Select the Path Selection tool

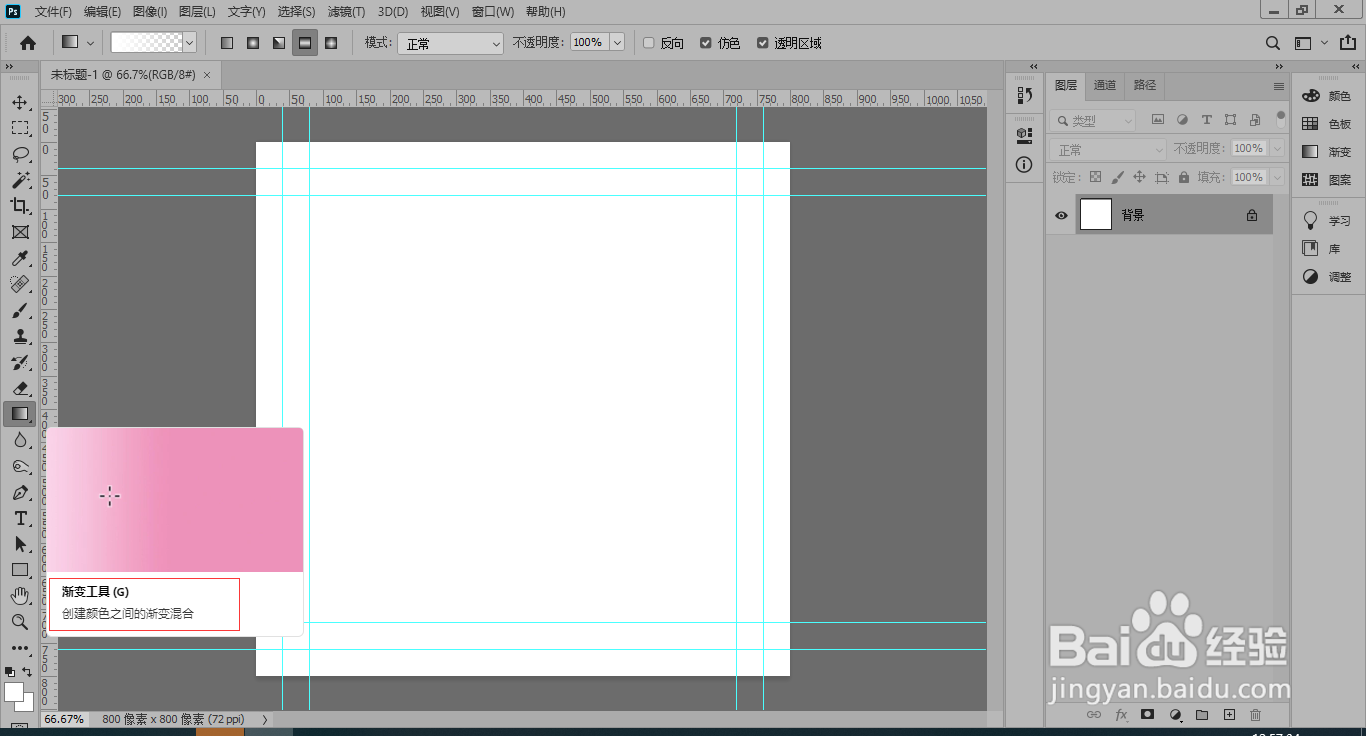20,544
